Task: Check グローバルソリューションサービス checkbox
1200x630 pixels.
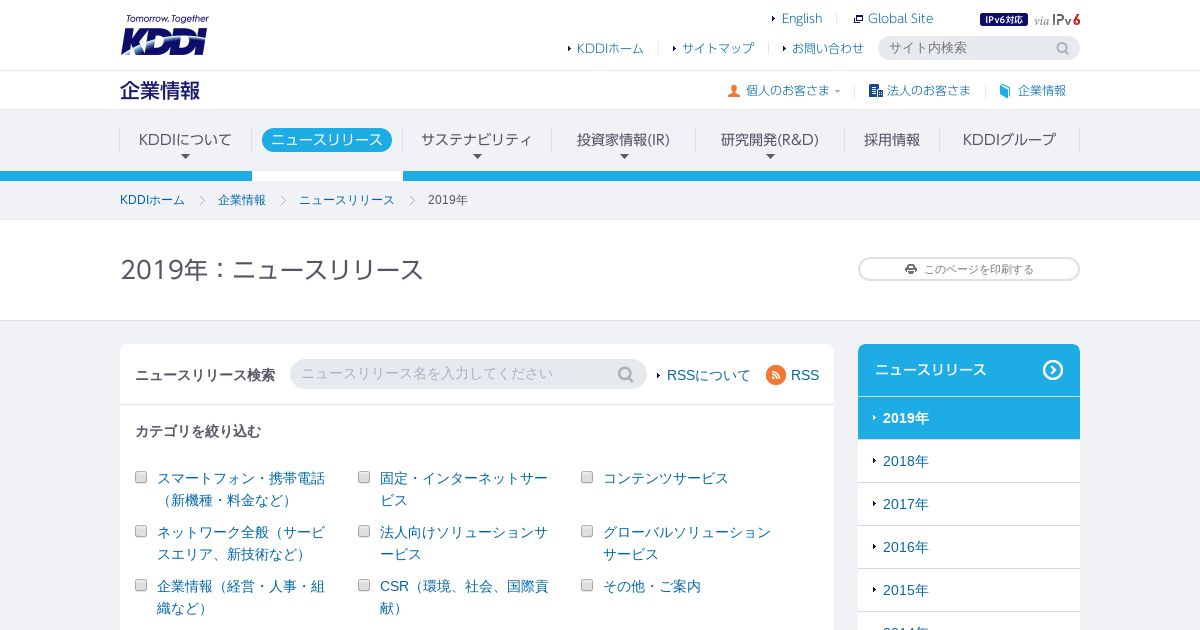Action: [587, 531]
